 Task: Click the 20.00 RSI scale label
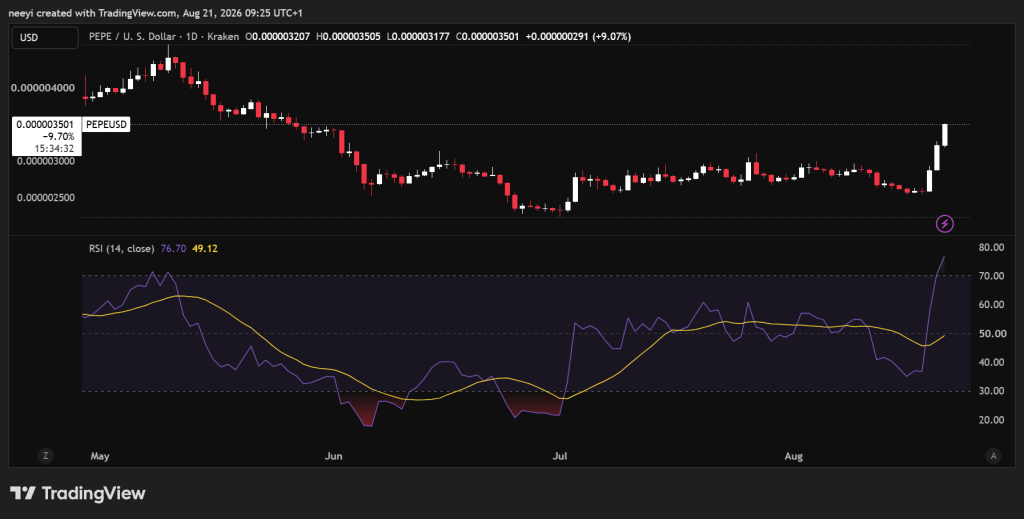(x=991, y=419)
